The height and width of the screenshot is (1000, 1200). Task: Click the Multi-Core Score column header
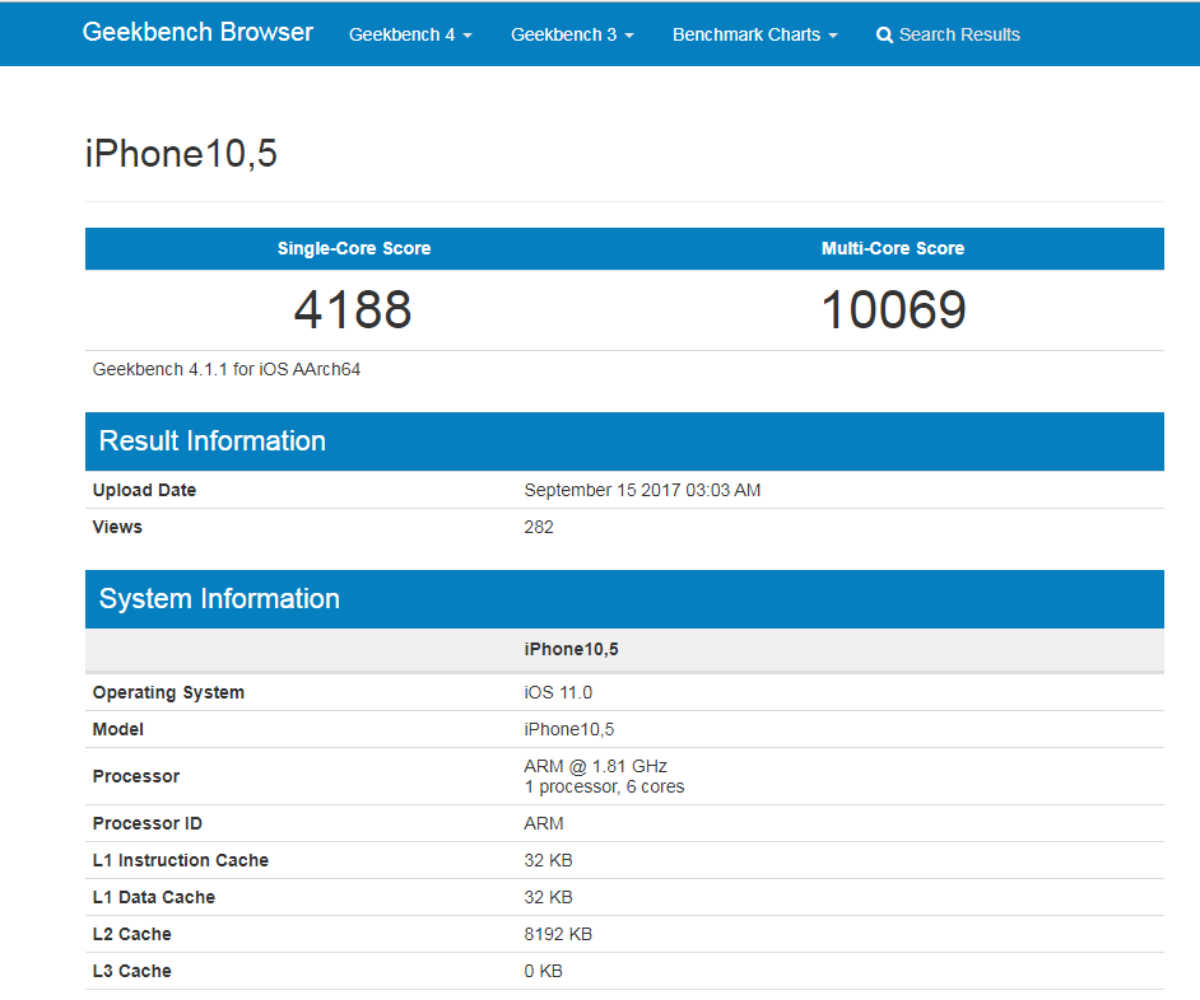coord(893,249)
